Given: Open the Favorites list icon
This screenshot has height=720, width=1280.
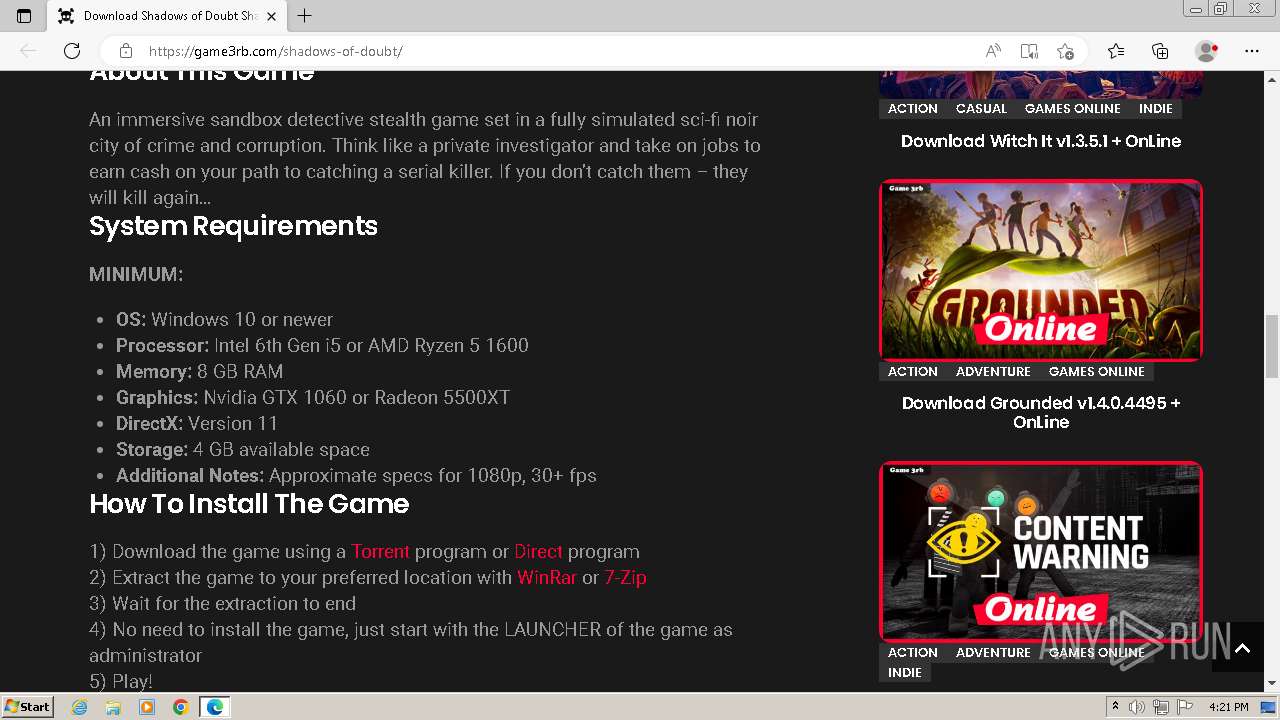Looking at the screenshot, I should pos(1116,51).
